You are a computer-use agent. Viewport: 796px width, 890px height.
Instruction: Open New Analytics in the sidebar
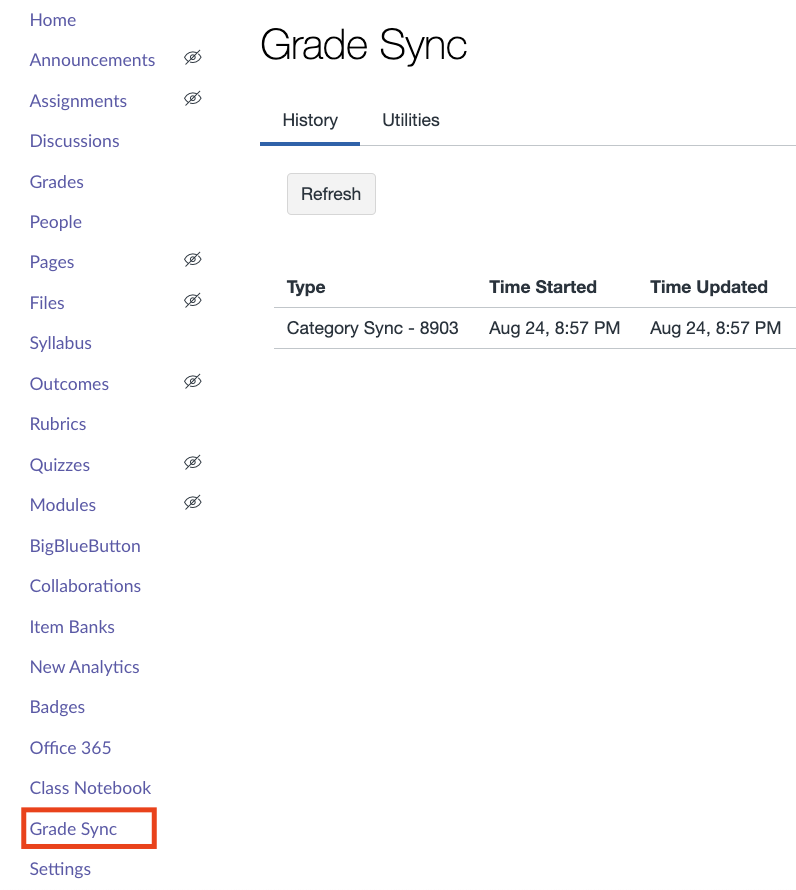(84, 667)
